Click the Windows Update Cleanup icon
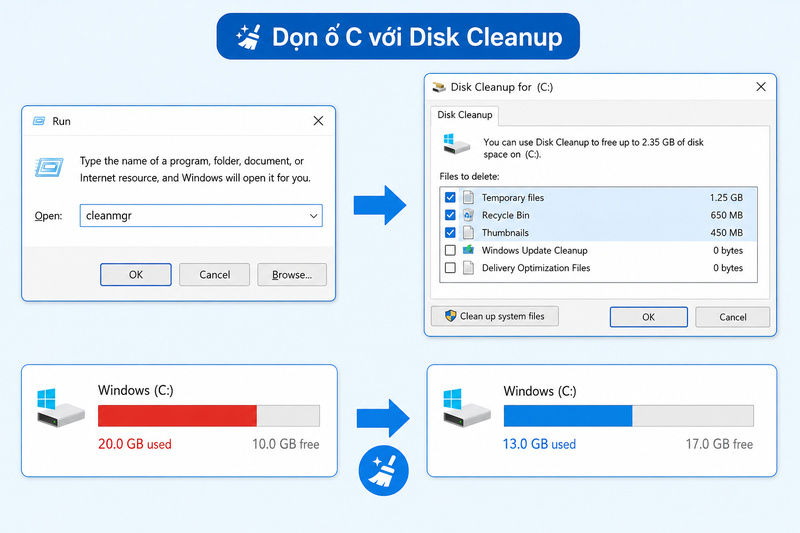Viewport: 800px width, 533px height. coord(468,250)
